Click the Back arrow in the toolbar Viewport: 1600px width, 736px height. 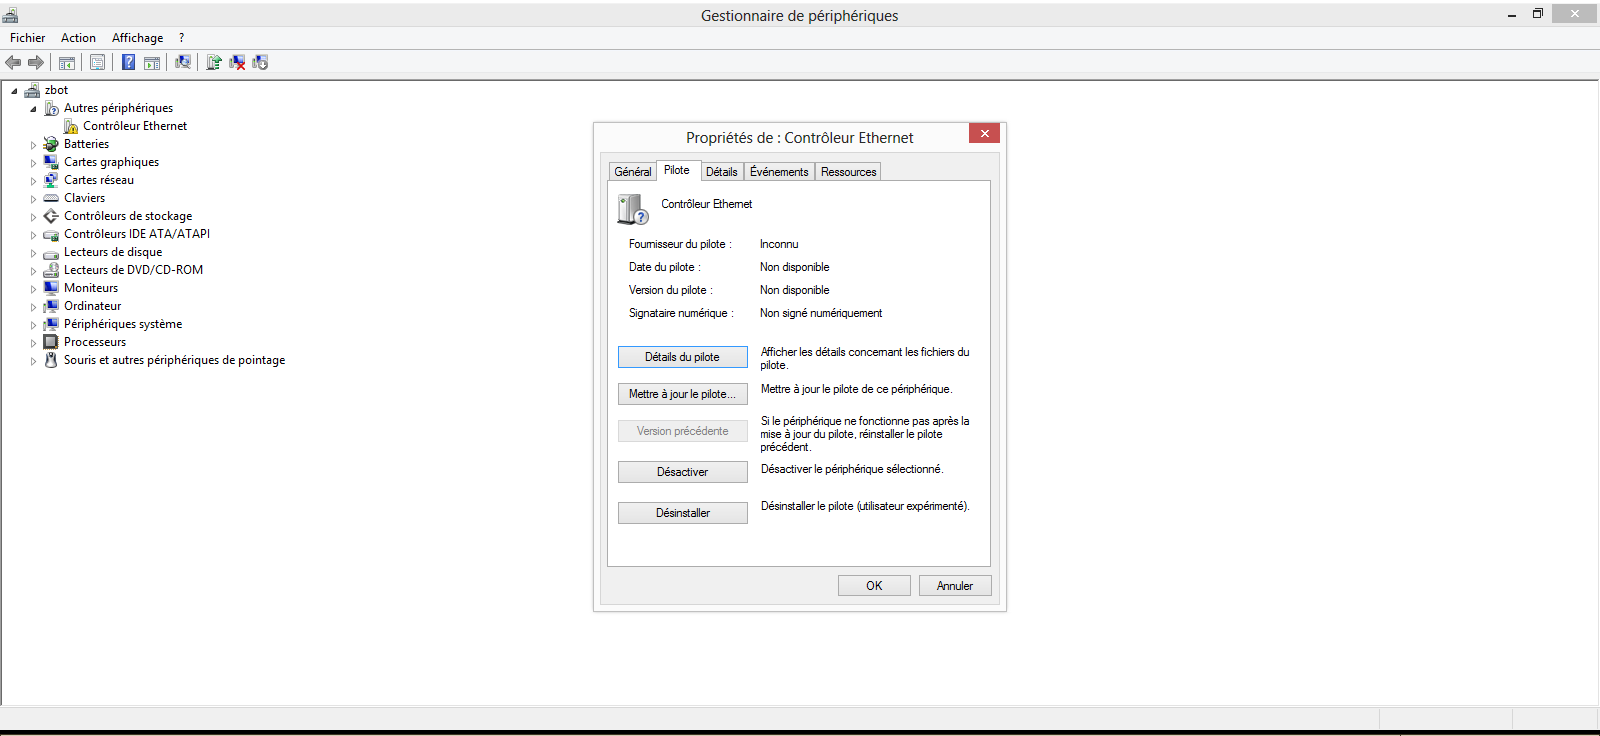(13, 62)
